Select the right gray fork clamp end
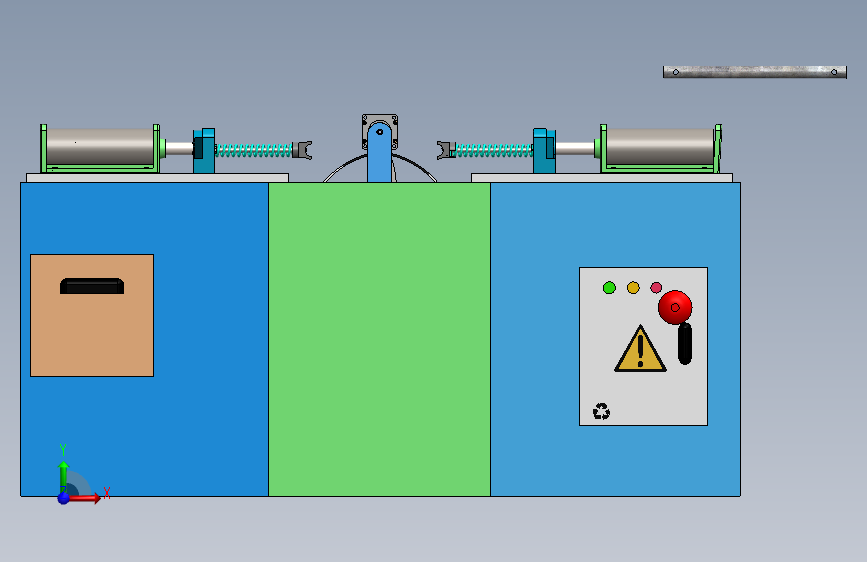867x562 pixels. pyautogui.click(x=446, y=150)
